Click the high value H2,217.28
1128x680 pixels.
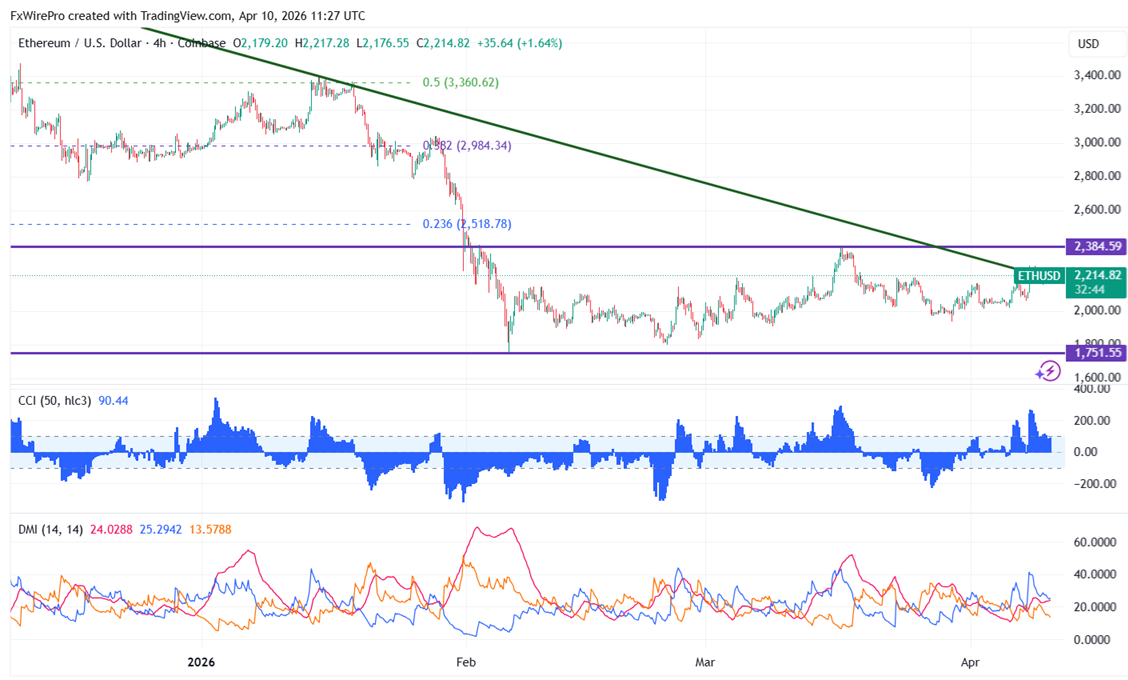tap(322, 43)
